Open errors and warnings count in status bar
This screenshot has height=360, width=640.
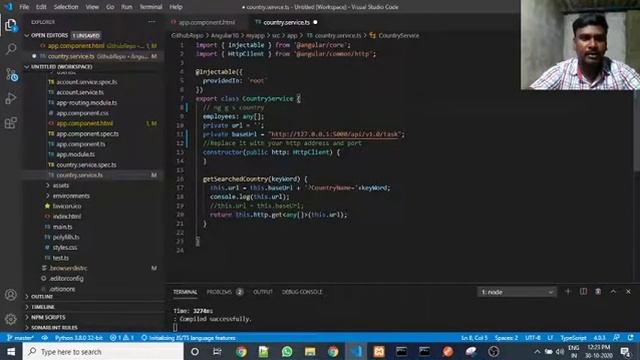coord(122,338)
